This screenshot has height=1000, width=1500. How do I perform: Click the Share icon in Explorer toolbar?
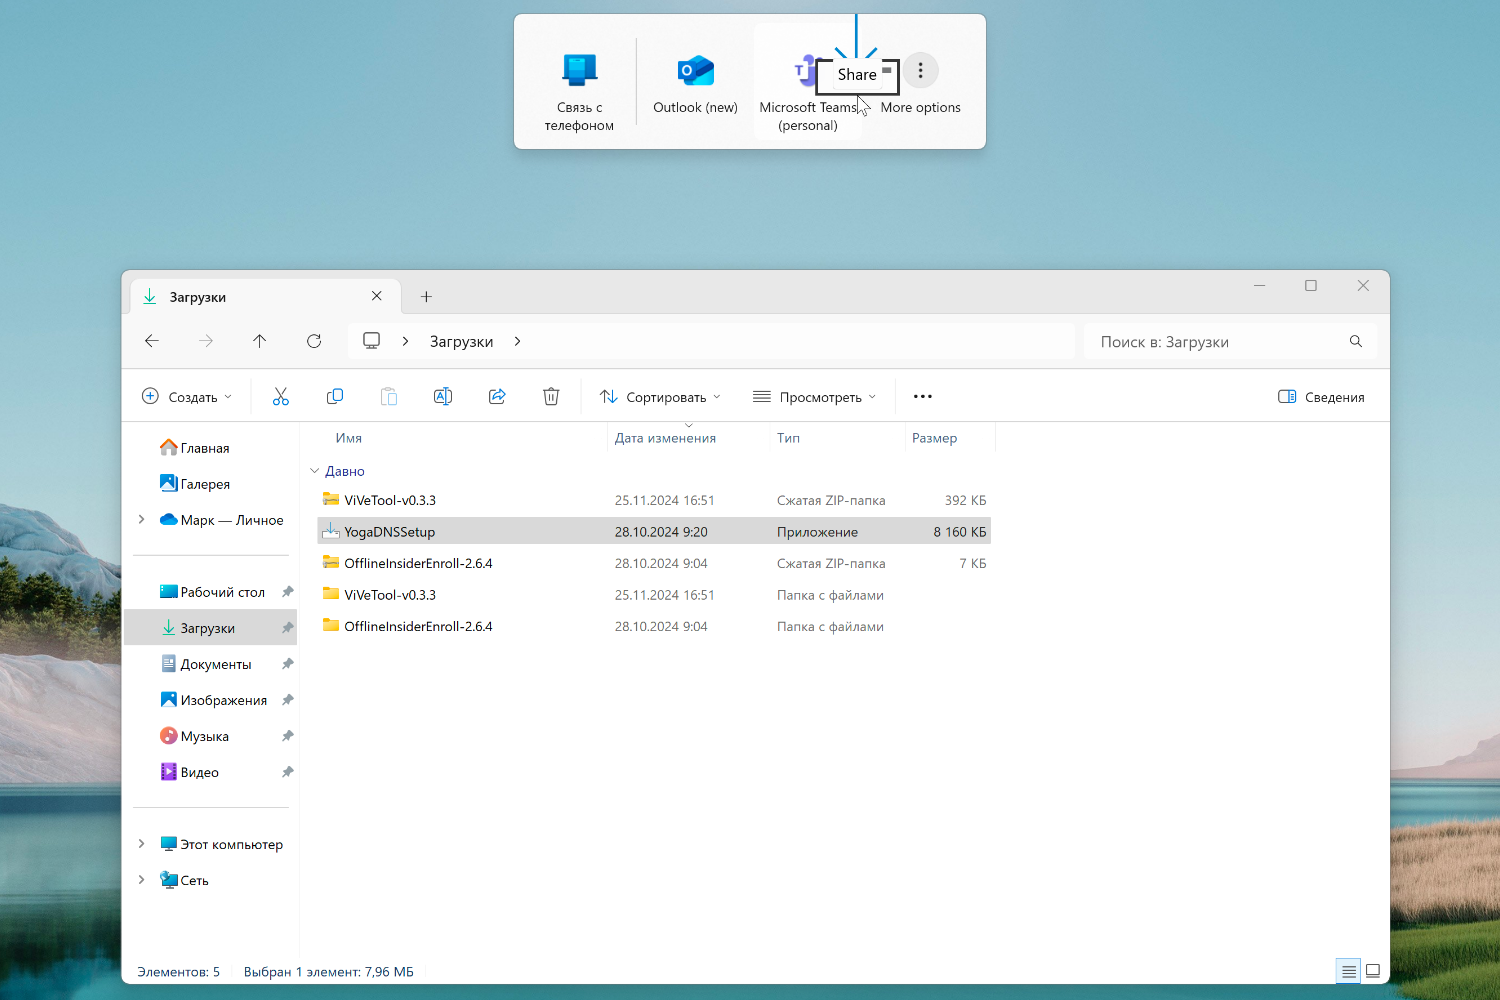497,397
